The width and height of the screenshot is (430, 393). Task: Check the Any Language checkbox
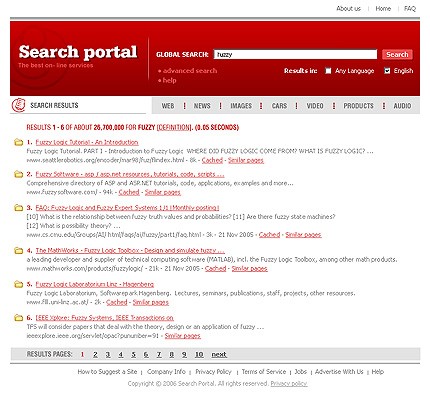[x=328, y=71]
